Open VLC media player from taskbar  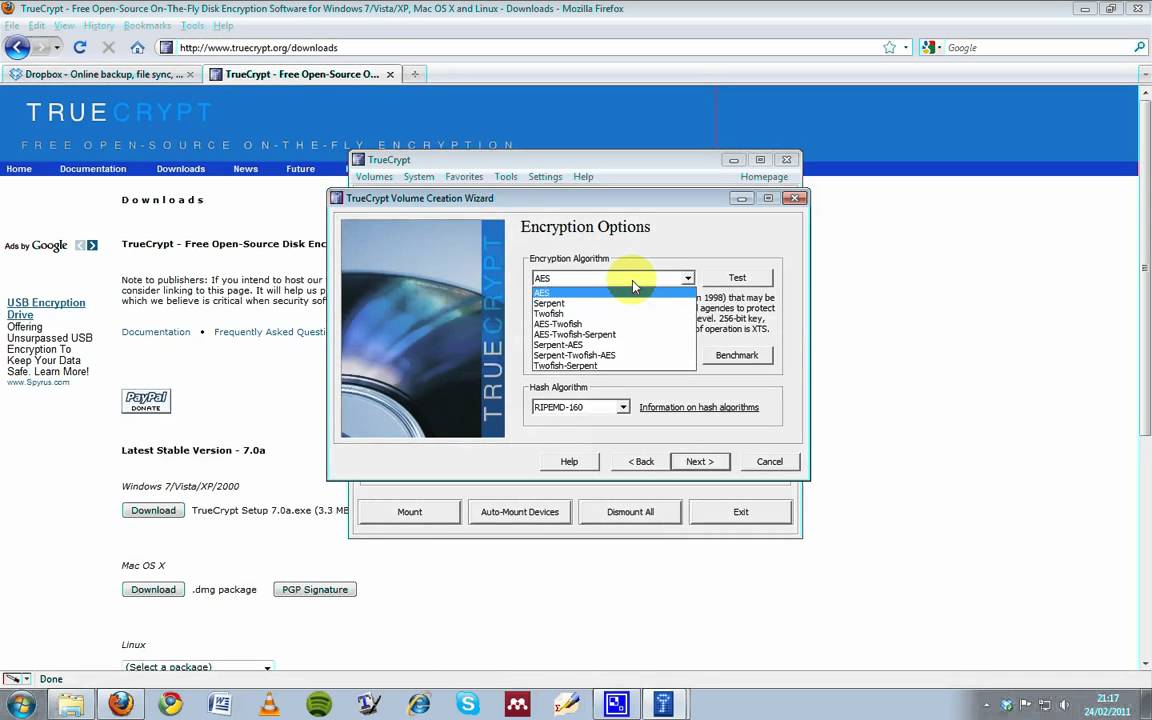tap(270, 704)
